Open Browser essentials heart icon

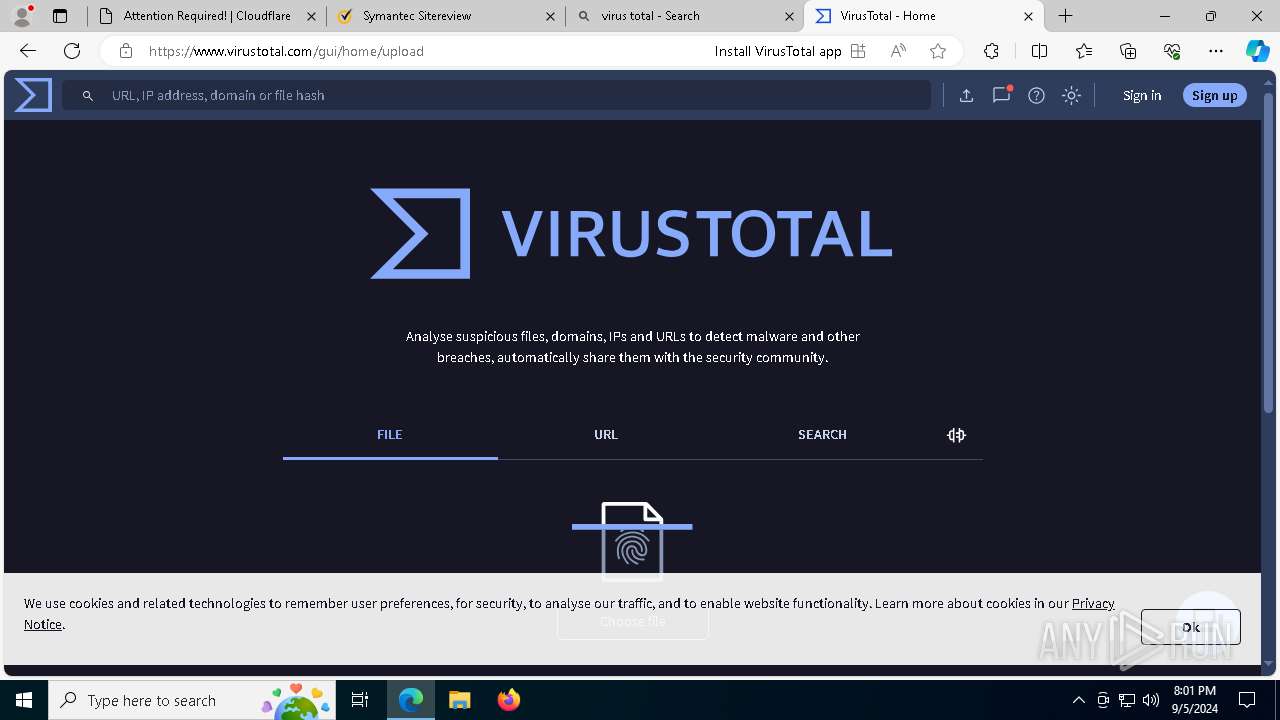click(1172, 51)
